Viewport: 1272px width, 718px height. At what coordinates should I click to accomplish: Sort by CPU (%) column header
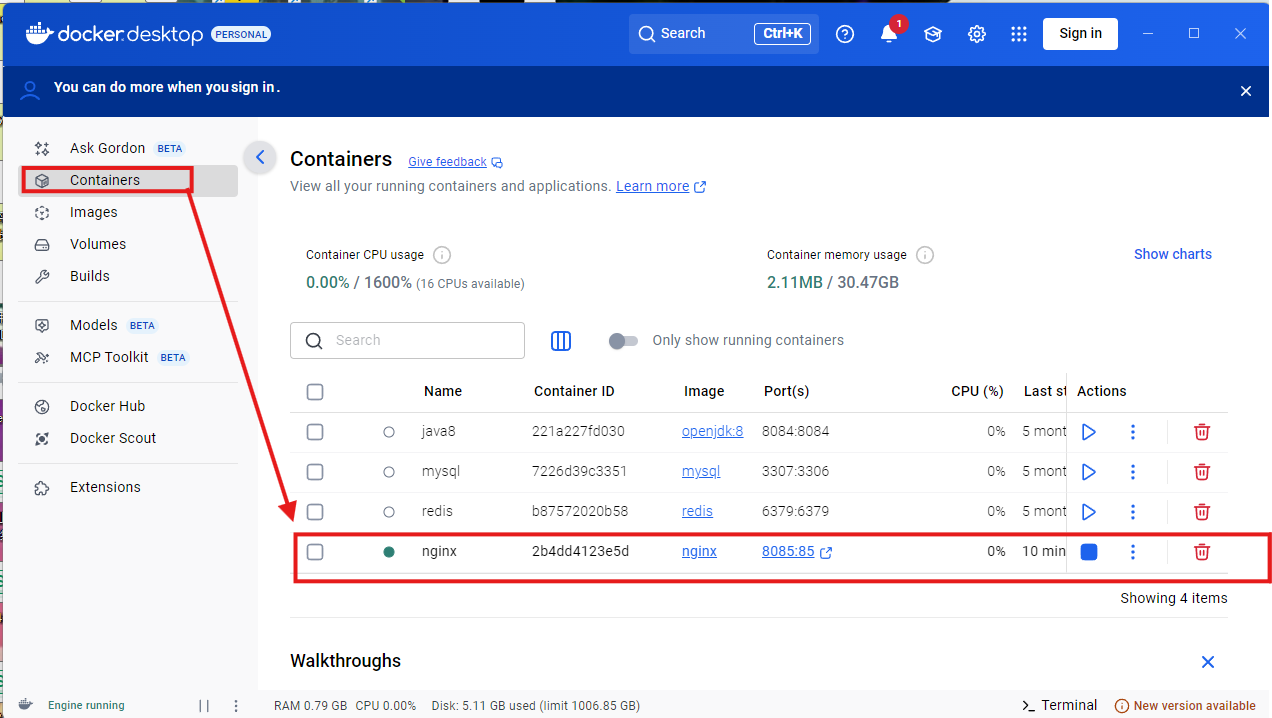(x=977, y=391)
